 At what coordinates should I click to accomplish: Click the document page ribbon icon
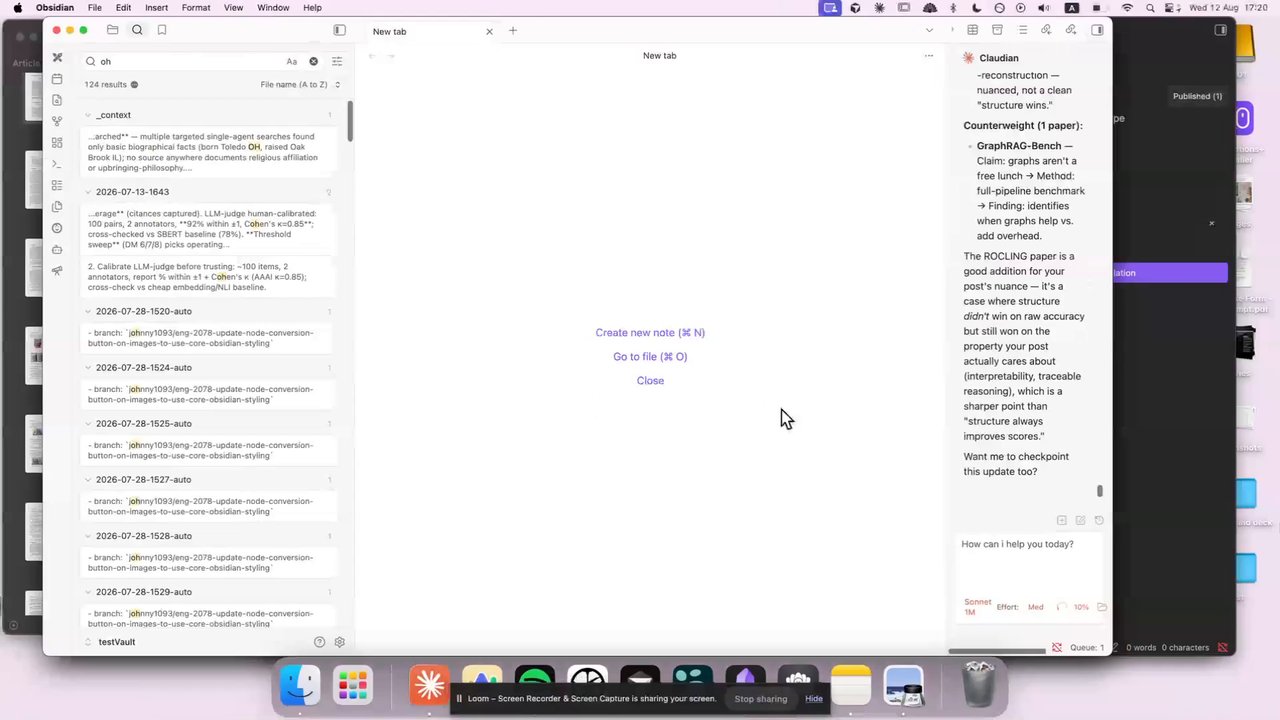(57, 100)
